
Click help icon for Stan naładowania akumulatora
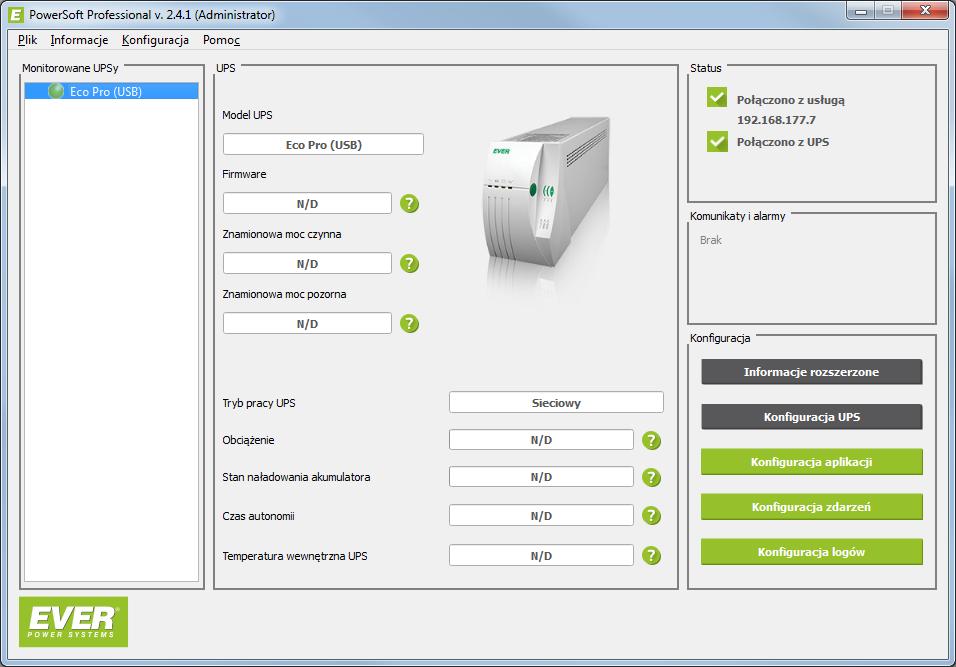pos(651,477)
